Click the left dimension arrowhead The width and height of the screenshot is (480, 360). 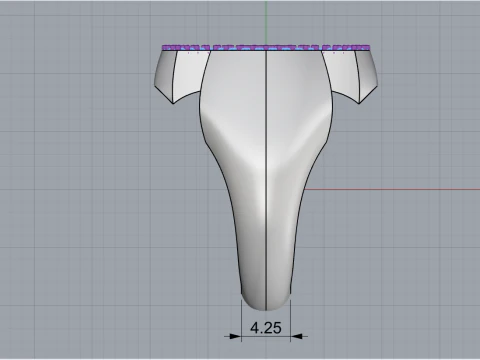point(233,336)
